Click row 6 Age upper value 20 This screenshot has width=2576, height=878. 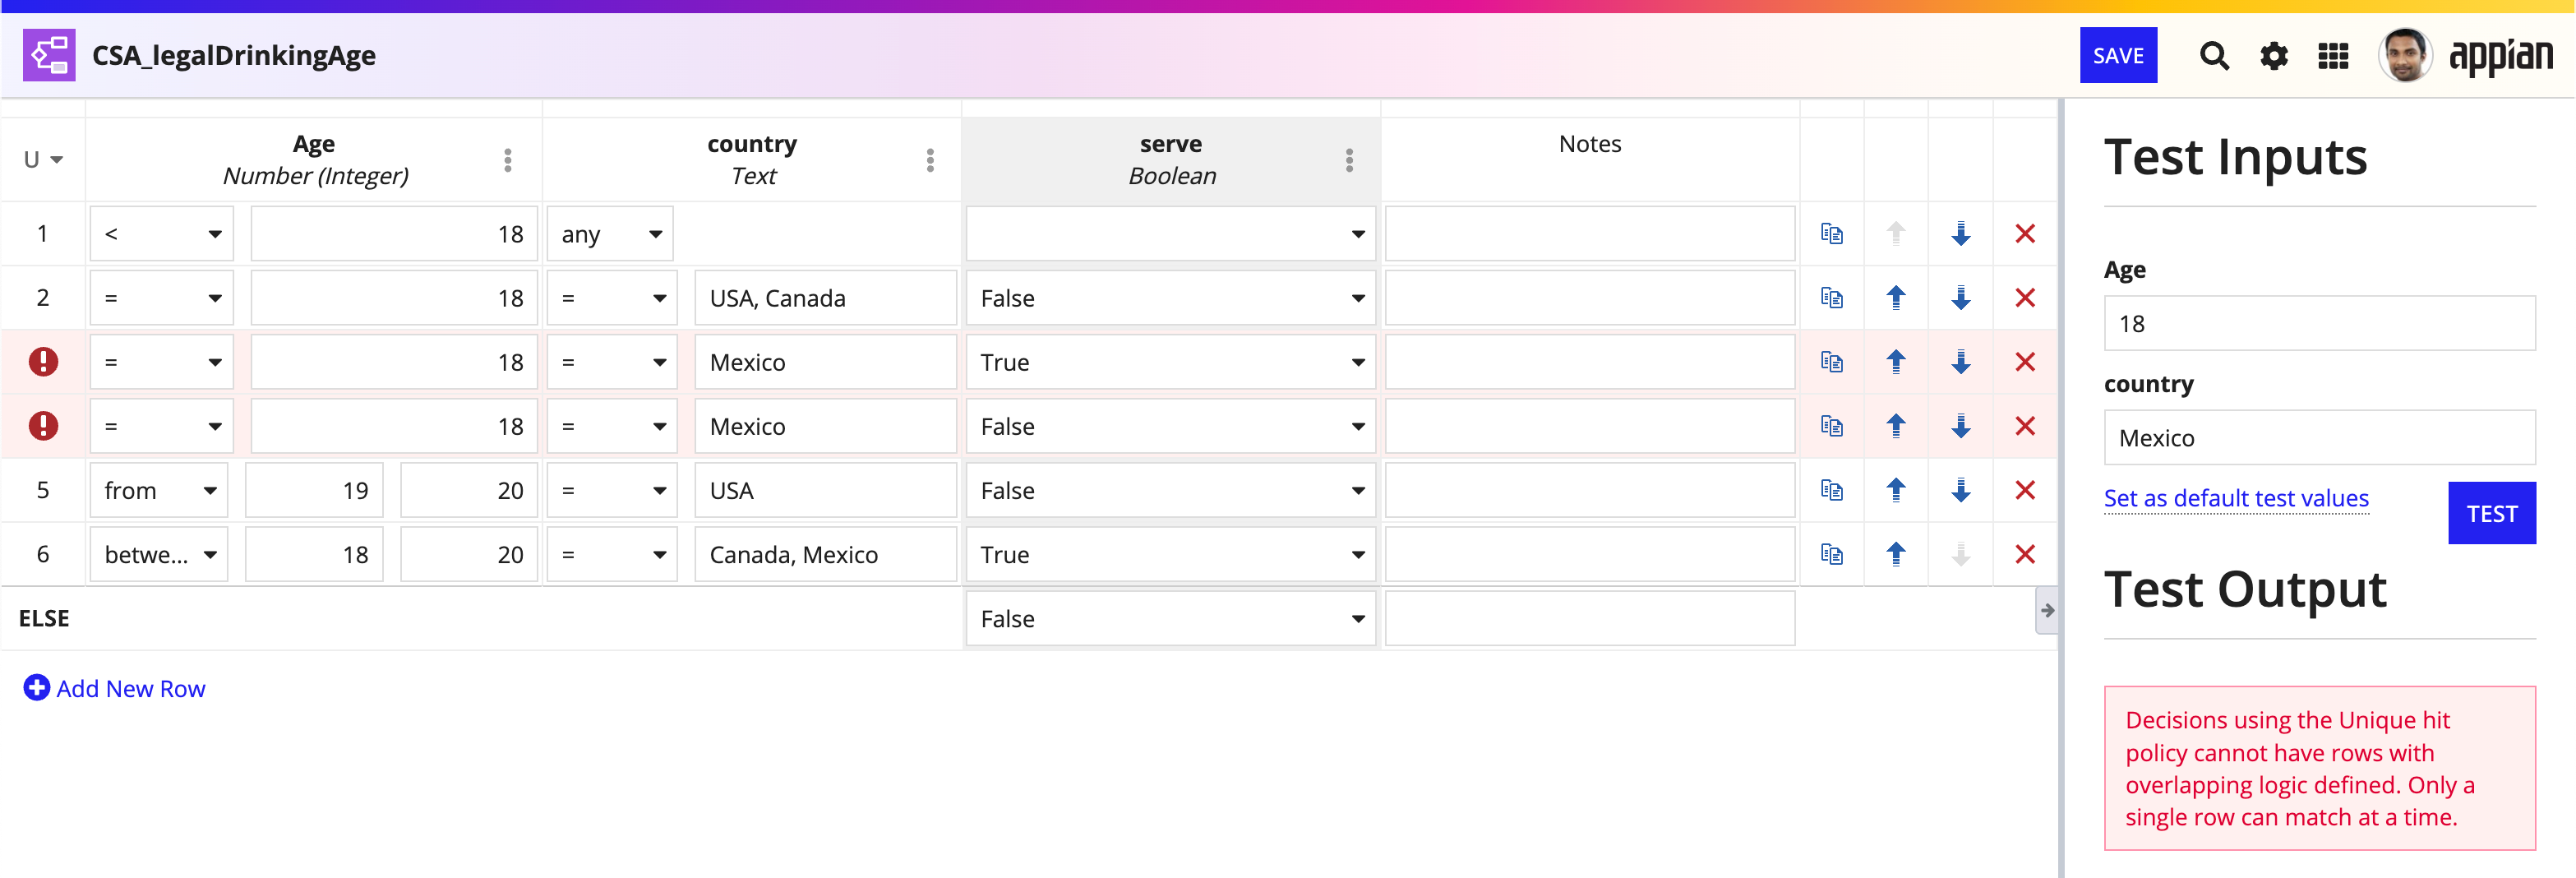pyautogui.click(x=469, y=554)
